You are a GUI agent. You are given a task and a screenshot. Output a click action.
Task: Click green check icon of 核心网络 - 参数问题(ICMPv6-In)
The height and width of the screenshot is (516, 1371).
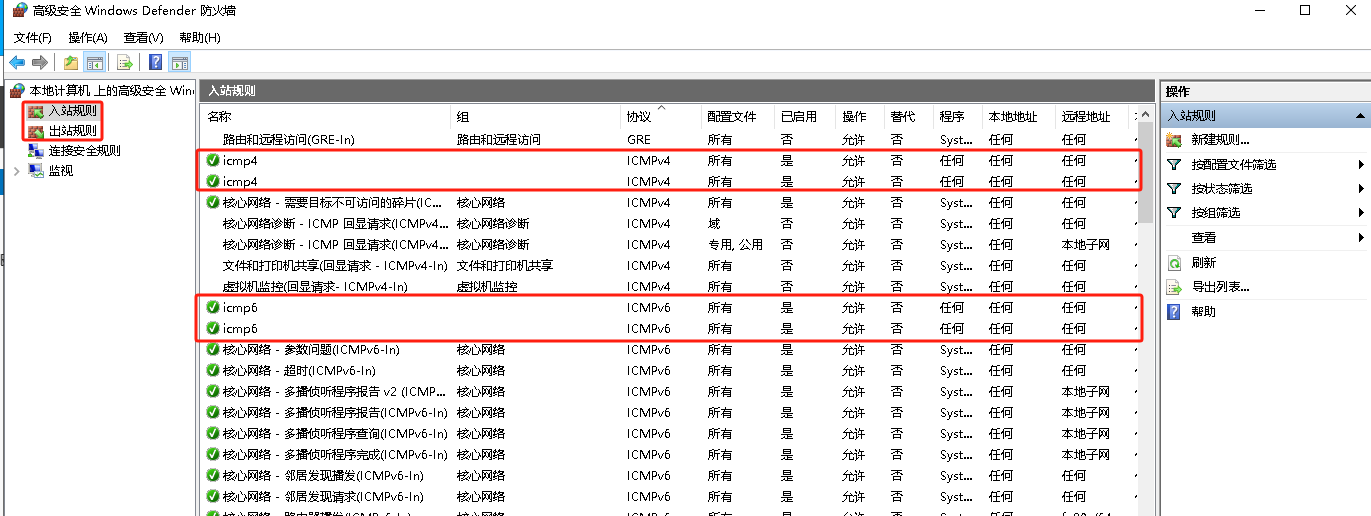click(212, 350)
